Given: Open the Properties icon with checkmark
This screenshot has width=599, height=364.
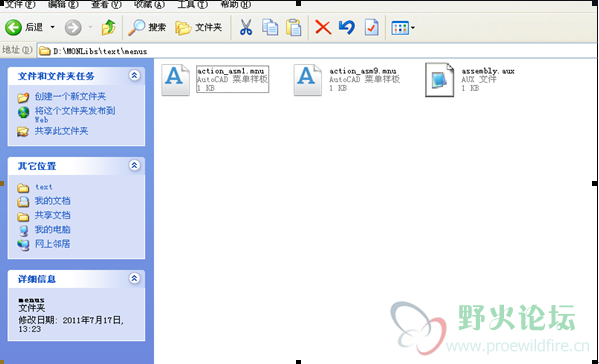Looking at the screenshot, I should pyautogui.click(x=371, y=28).
